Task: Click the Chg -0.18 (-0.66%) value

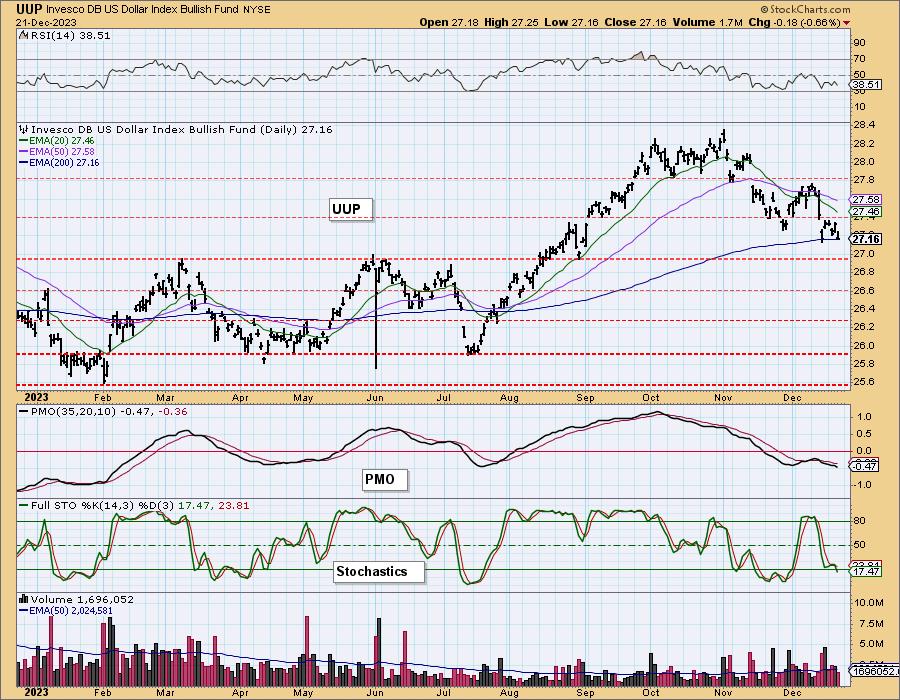Action: coord(794,22)
